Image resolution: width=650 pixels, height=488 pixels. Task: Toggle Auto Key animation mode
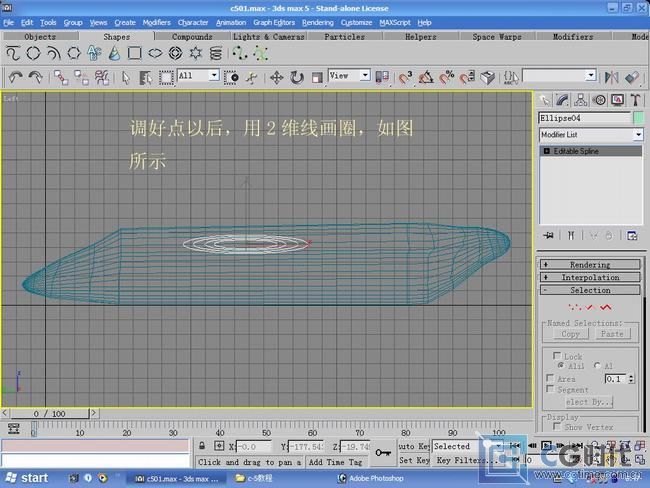[414, 446]
